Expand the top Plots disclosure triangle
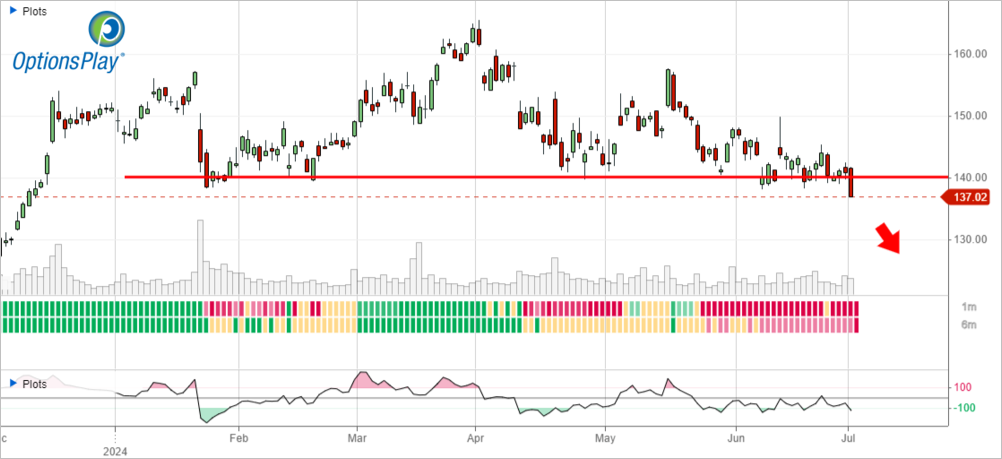 click(x=15, y=11)
